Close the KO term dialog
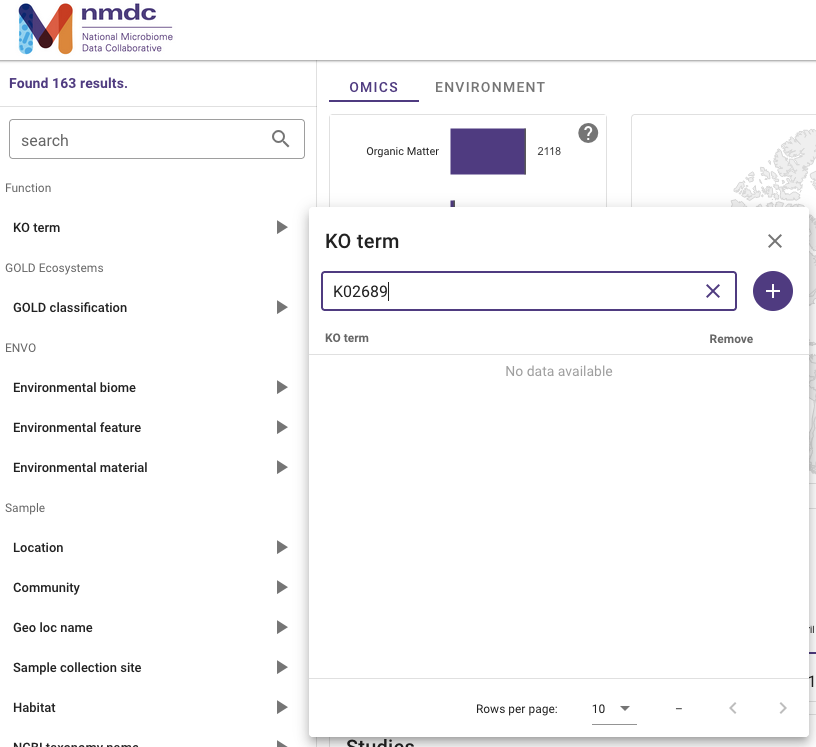 point(775,241)
